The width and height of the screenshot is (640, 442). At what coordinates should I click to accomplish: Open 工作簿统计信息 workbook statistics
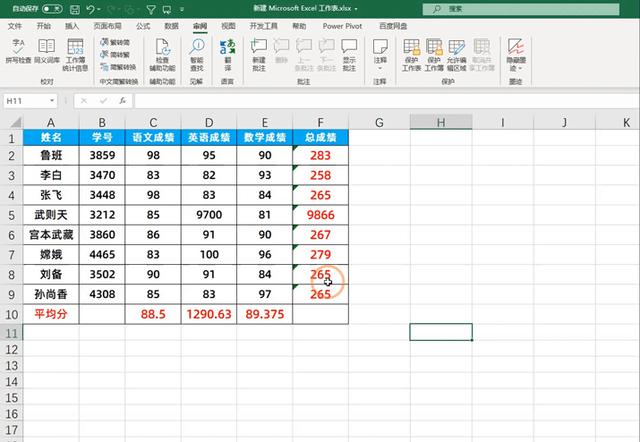tap(76, 52)
